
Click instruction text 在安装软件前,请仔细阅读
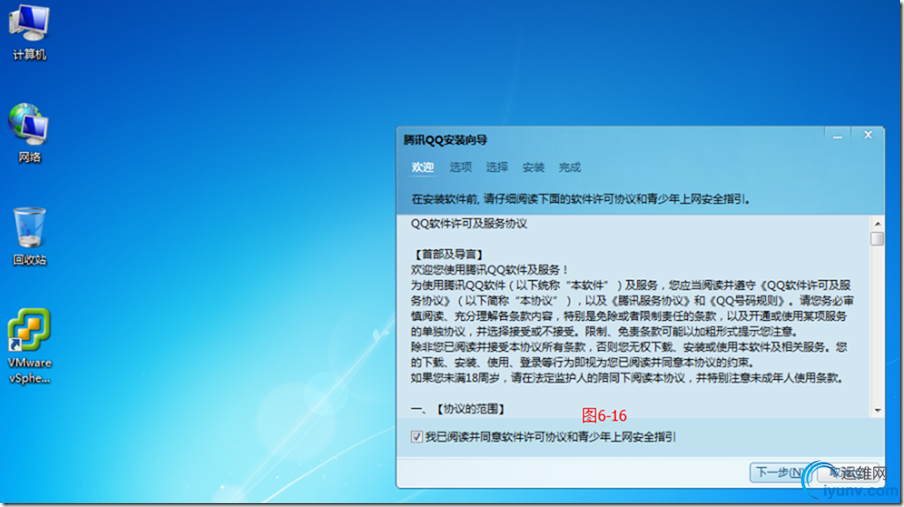tap(581, 199)
